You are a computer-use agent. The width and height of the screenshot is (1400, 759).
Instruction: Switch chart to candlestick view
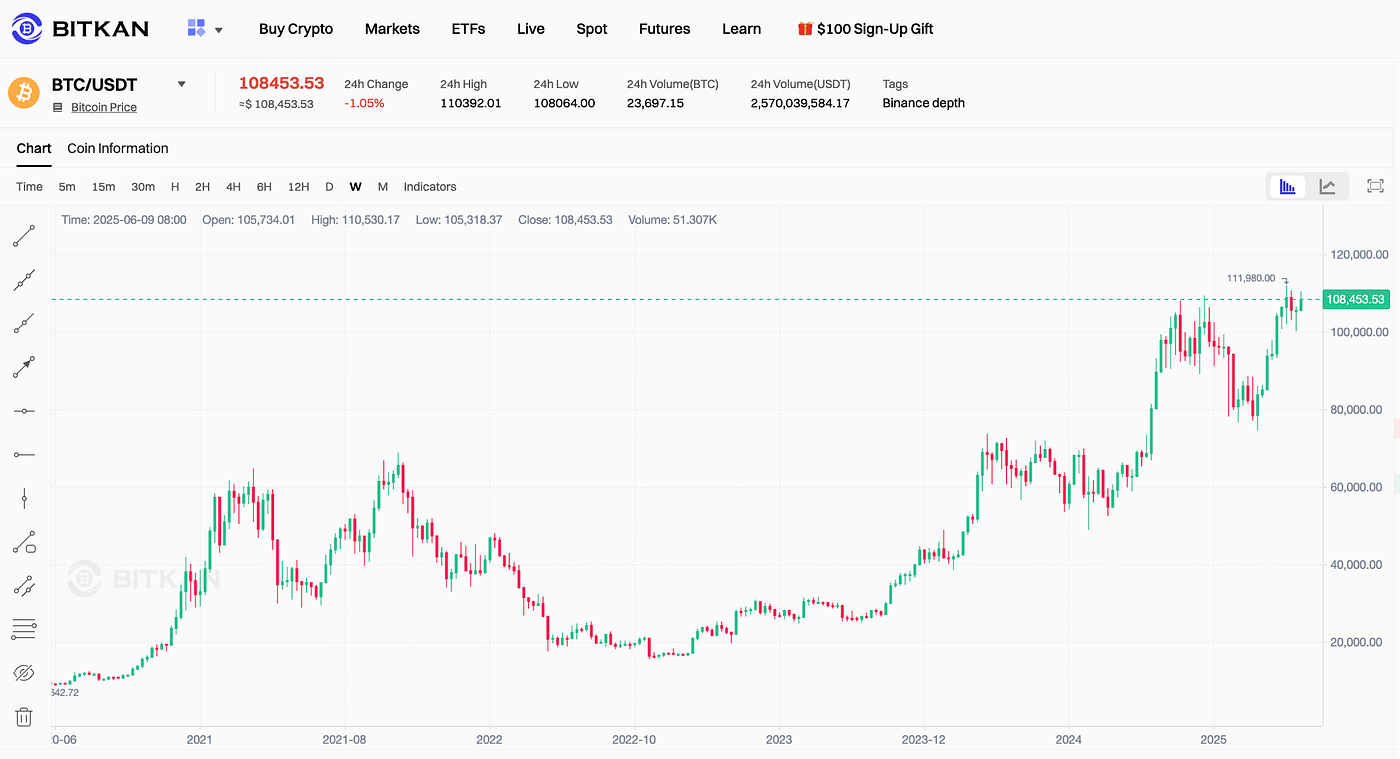point(1288,186)
